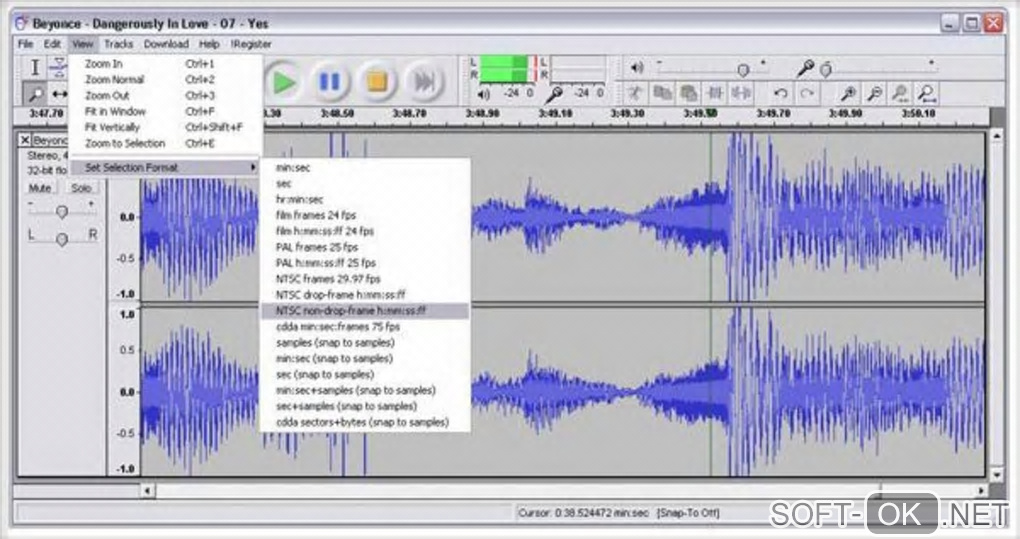Adjust the track pan L/R slider

[x=62, y=238]
